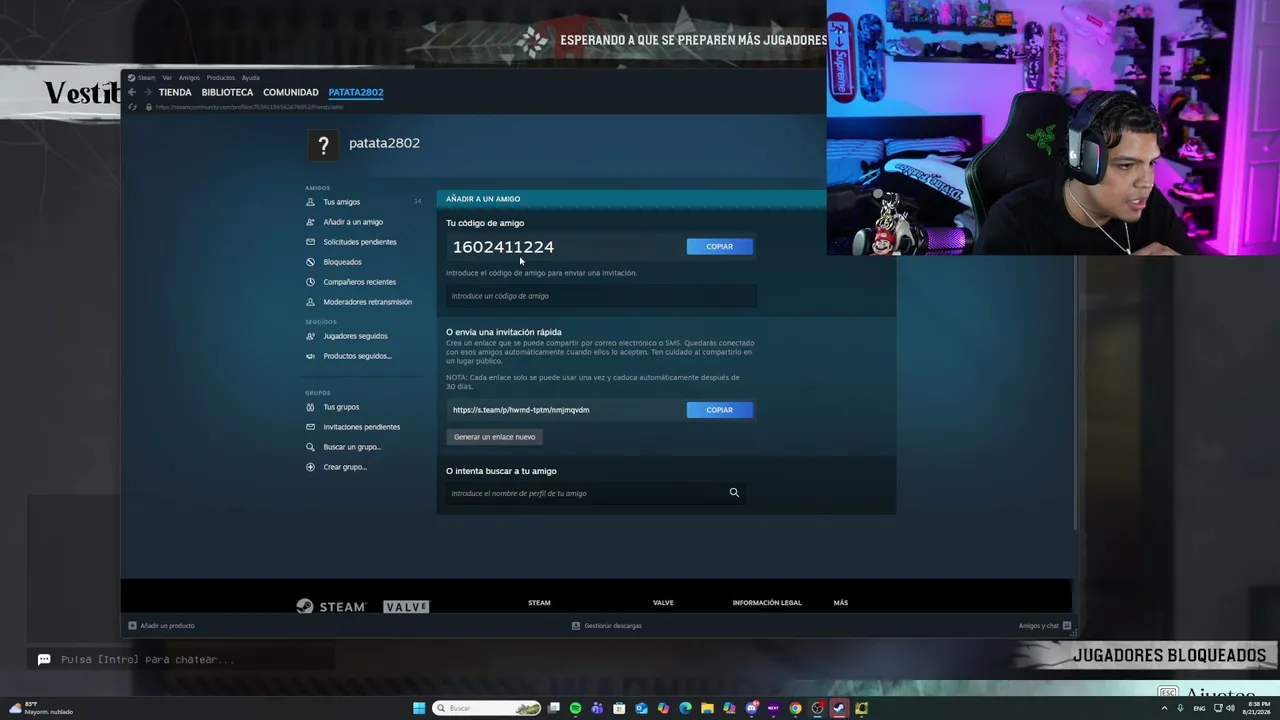Open Task View on the taskbar
This screenshot has width=1280, height=720.
[x=553, y=708]
